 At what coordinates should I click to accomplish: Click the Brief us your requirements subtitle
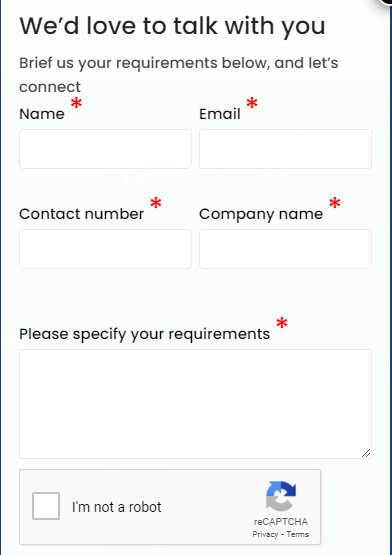point(179,75)
